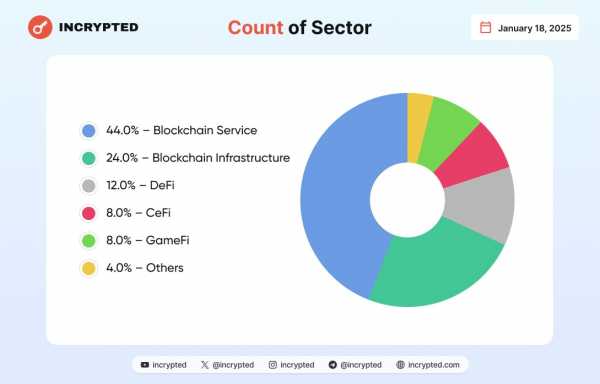The width and height of the screenshot is (600, 384).
Task: Select the January 18, 2025 date
Action: click(x=535, y=28)
